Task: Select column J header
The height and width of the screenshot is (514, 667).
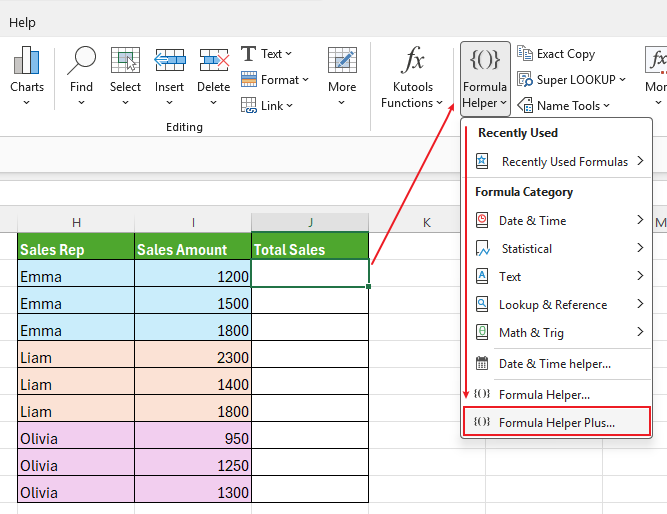Action: point(310,223)
